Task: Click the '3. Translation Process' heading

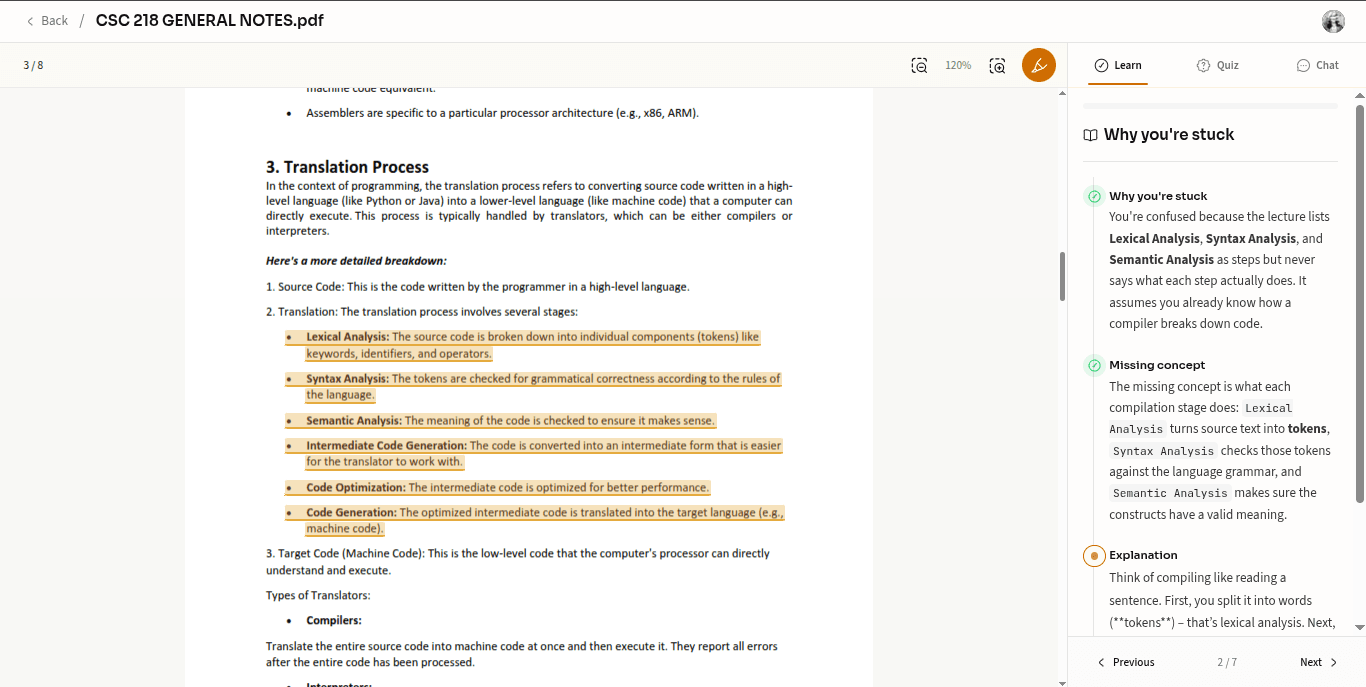Action: pyautogui.click(x=347, y=167)
